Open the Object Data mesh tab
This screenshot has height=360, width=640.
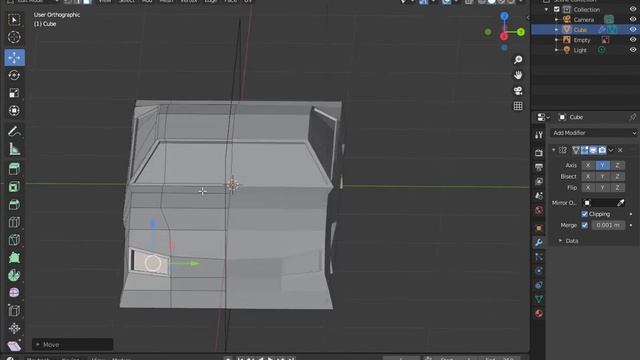[539, 299]
